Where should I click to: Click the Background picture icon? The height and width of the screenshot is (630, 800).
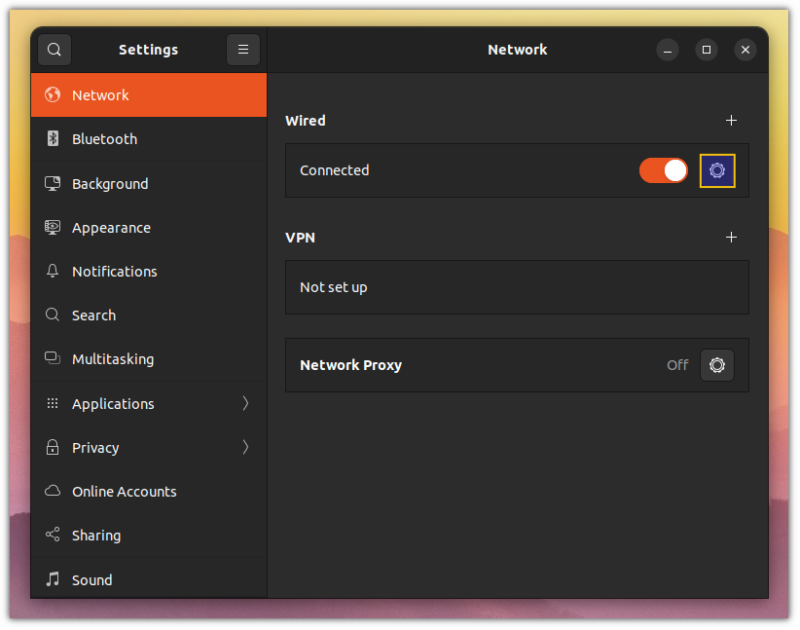[53, 183]
